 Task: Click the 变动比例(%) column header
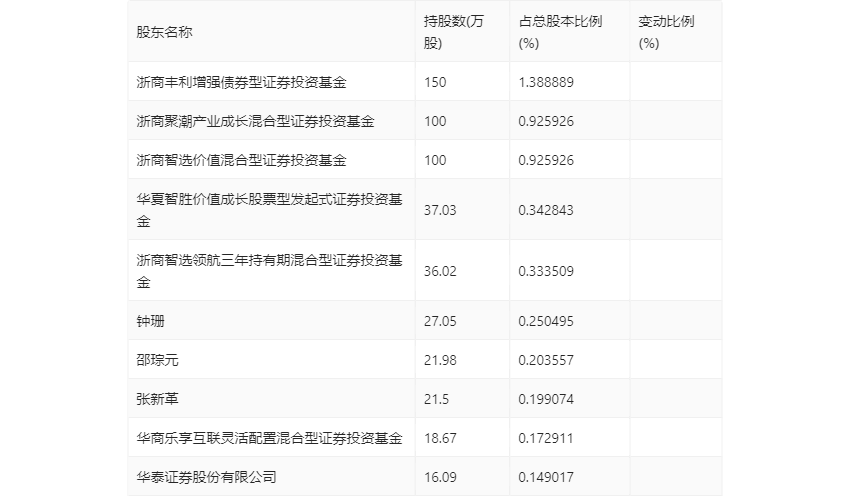tap(665, 31)
